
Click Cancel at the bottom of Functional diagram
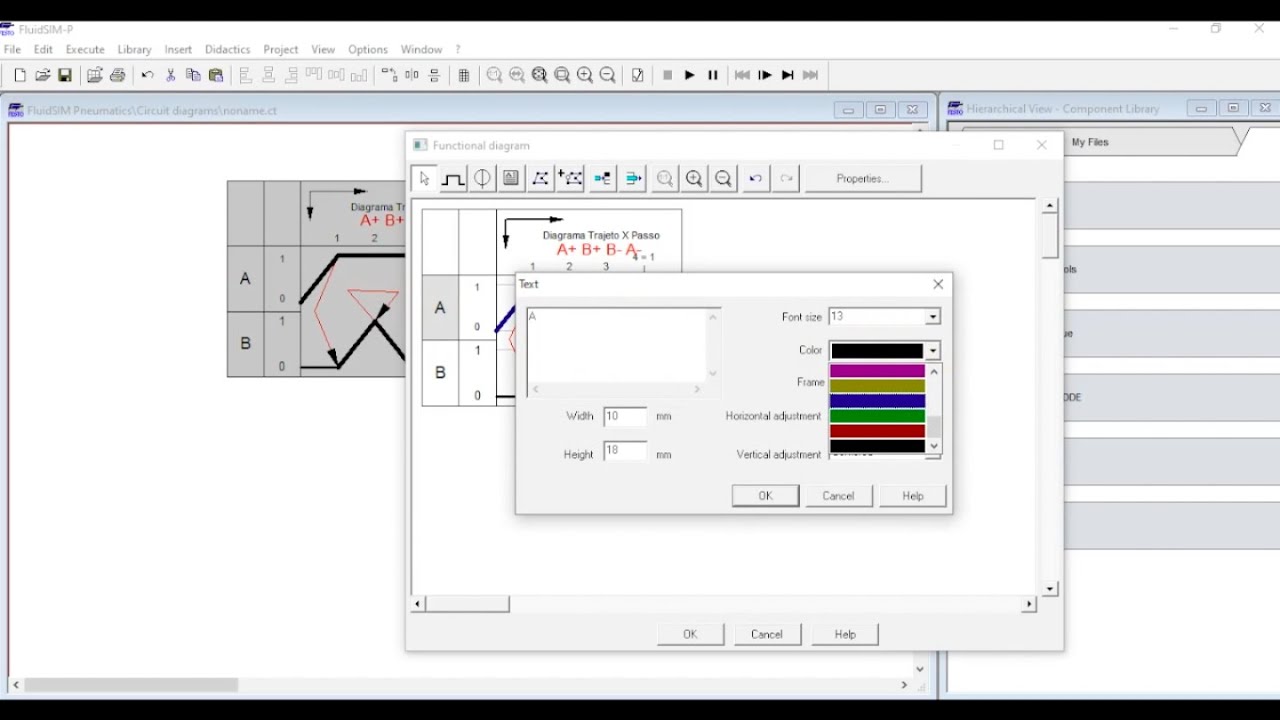[x=767, y=634]
